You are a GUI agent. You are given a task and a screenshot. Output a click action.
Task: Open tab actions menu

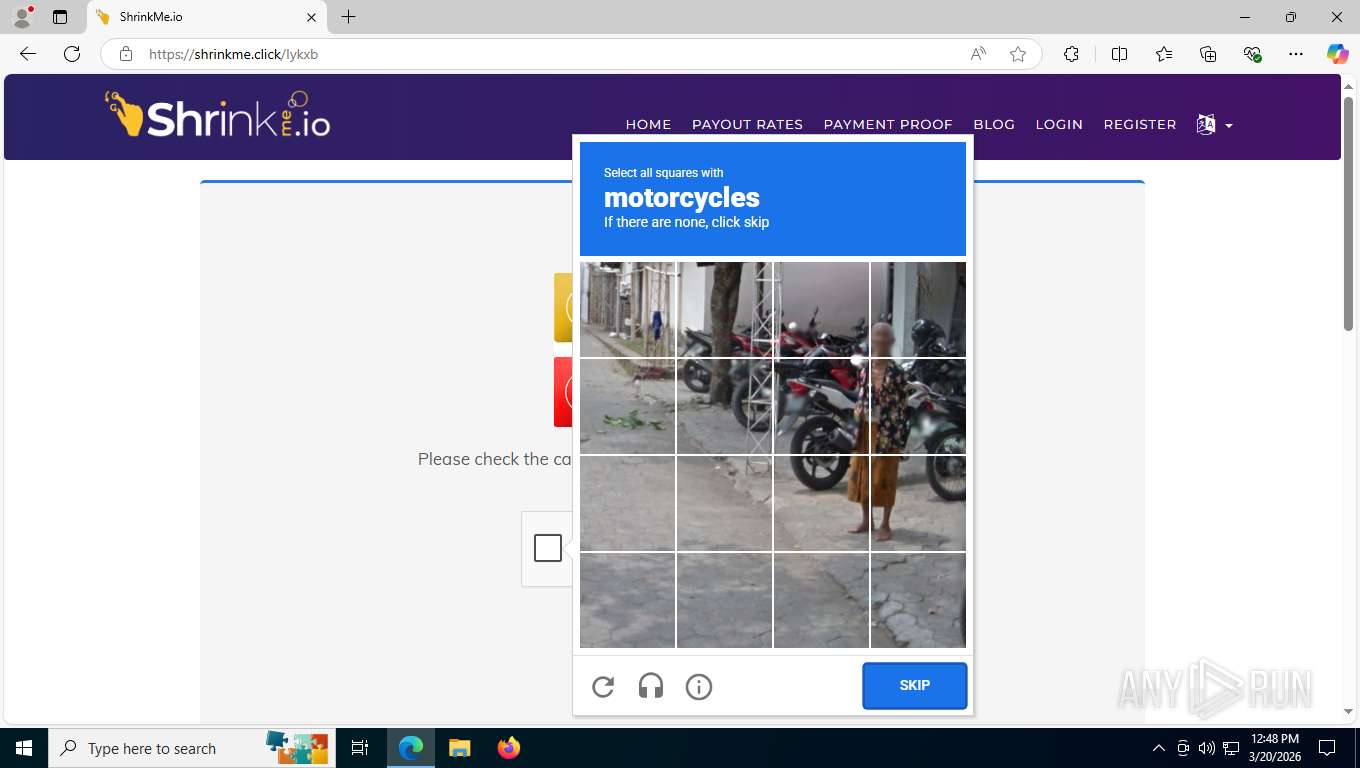click(x=60, y=17)
